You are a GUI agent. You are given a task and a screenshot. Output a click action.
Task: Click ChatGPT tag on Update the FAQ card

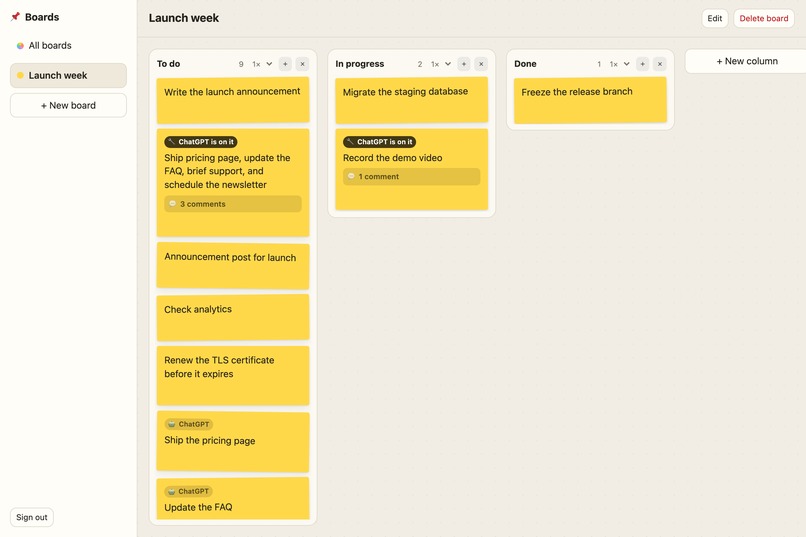point(189,491)
